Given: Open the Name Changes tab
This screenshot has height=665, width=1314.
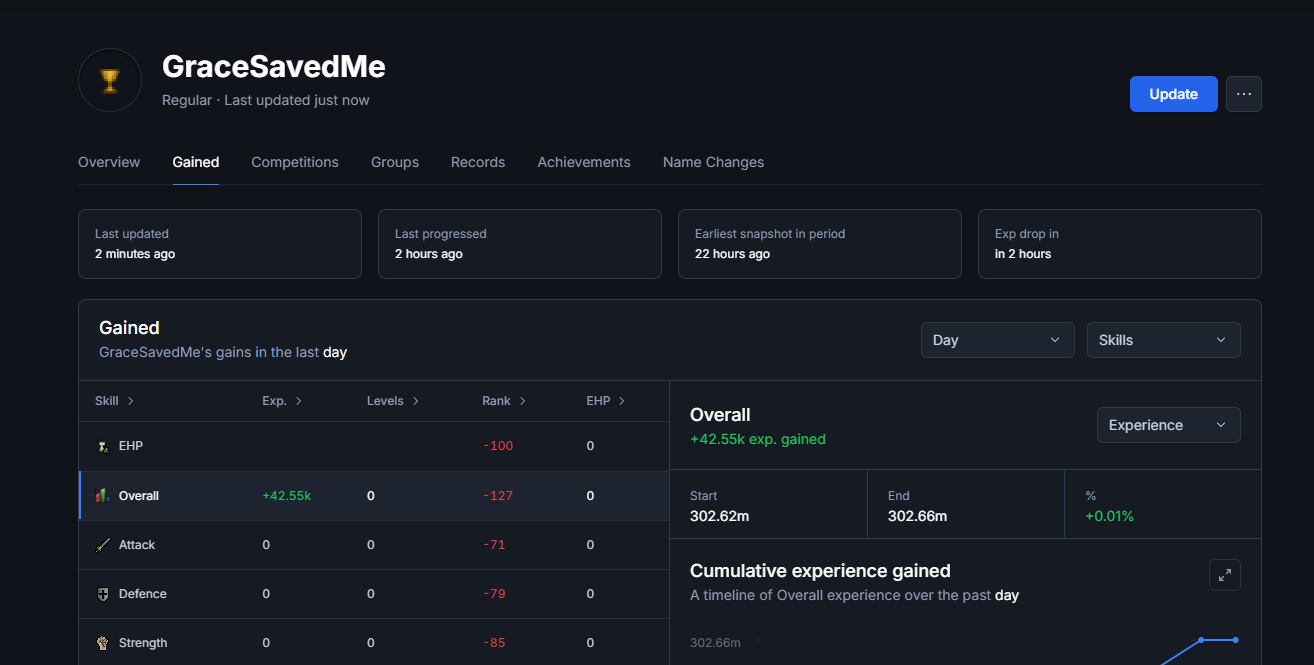Looking at the screenshot, I should [713, 162].
